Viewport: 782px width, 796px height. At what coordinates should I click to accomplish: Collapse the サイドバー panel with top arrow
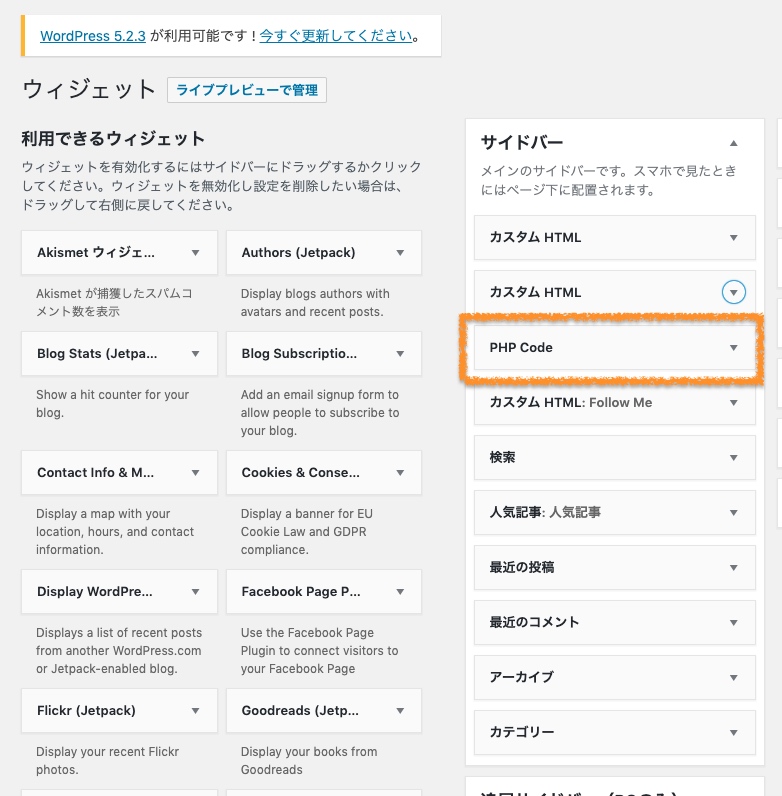(x=733, y=143)
